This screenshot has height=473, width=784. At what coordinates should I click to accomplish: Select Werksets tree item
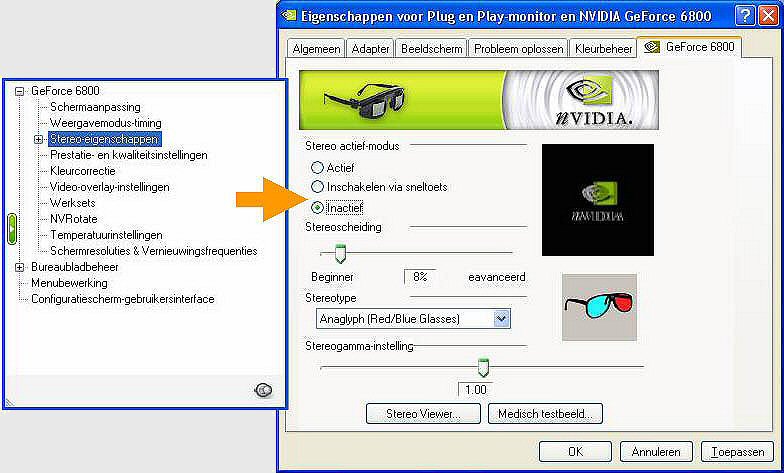(72, 203)
